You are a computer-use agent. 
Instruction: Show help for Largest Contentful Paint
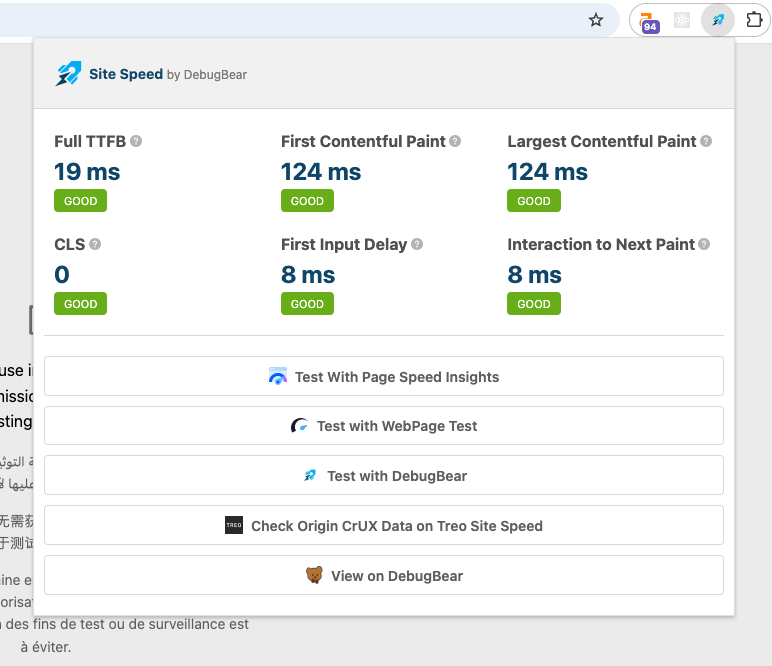pyautogui.click(x=706, y=141)
